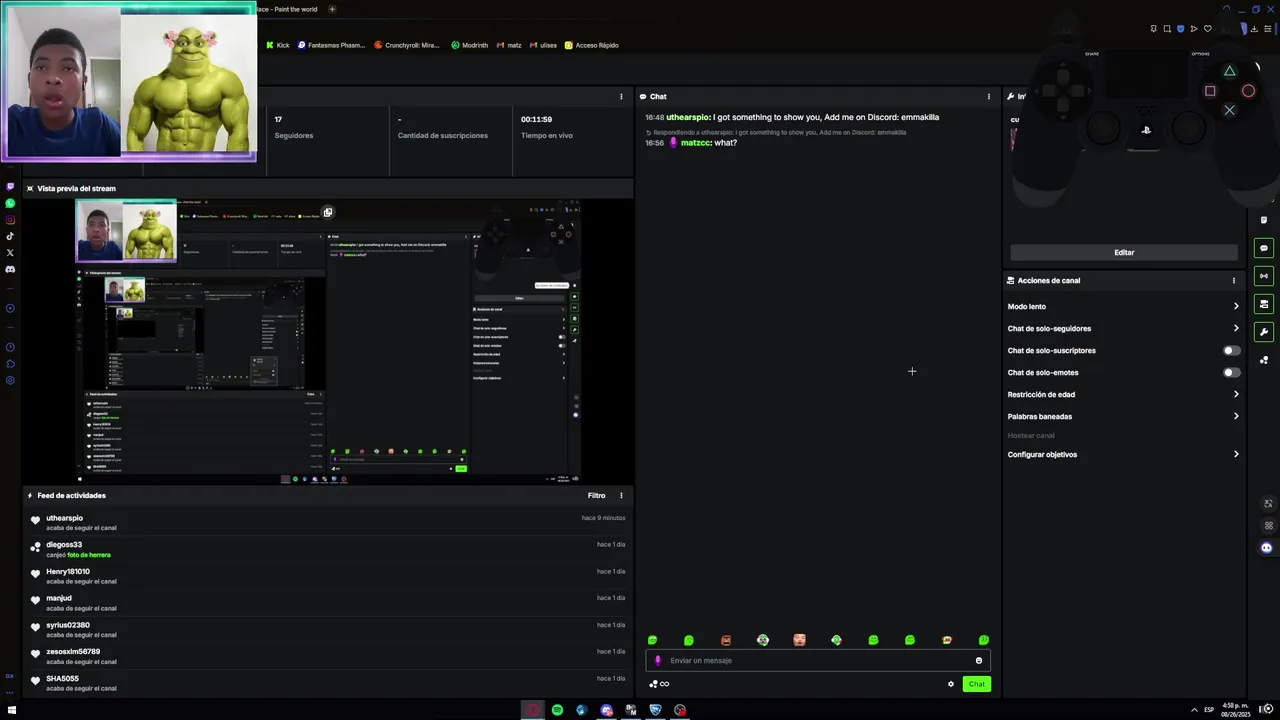Toggle the channel actions widget icon
This screenshot has width=1280, height=720.
pyautogui.click(x=1264, y=304)
